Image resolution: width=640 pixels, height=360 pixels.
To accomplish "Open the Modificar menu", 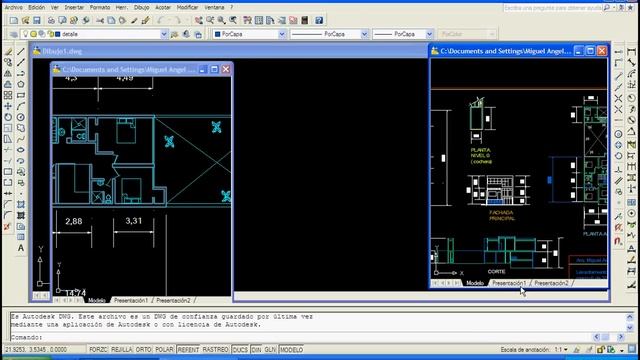I will pyautogui.click(x=187, y=7).
